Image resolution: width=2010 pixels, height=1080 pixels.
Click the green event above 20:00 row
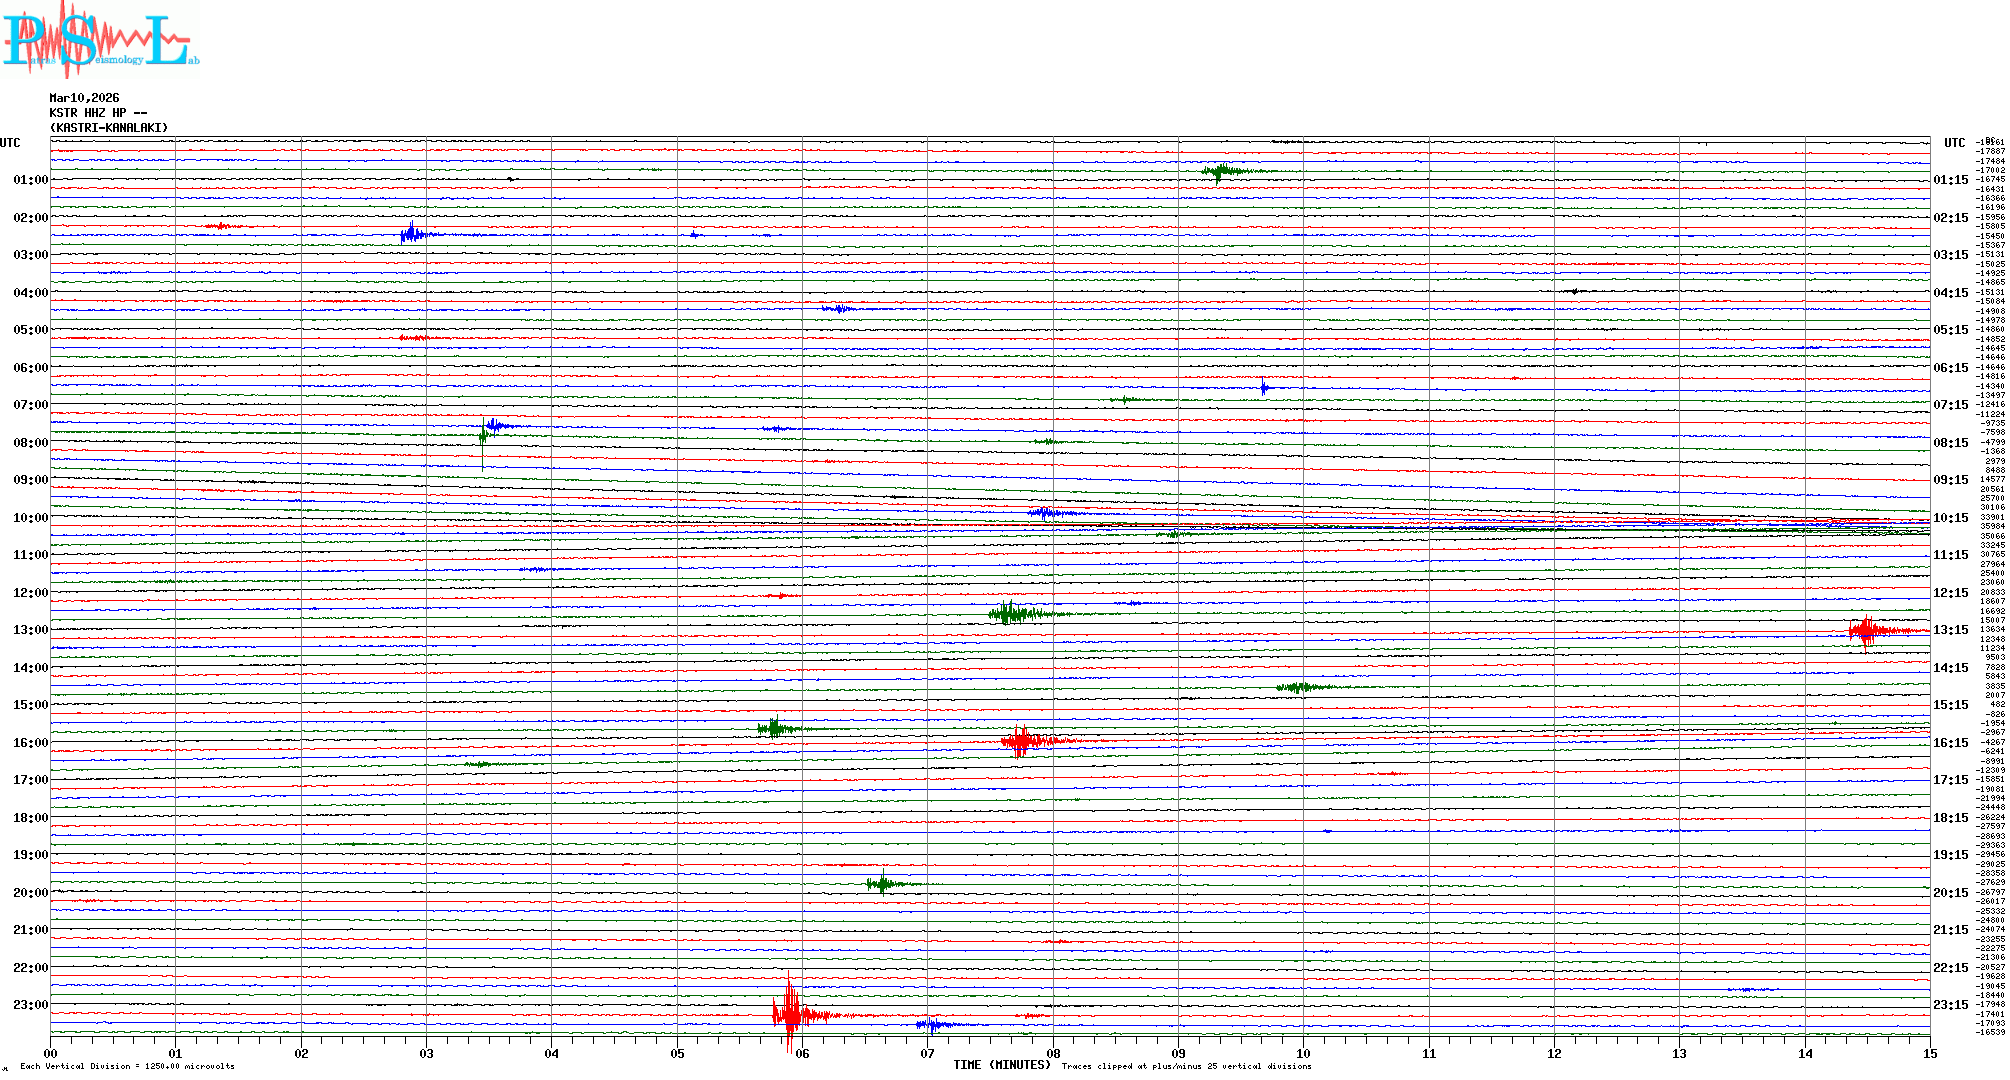point(882,884)
